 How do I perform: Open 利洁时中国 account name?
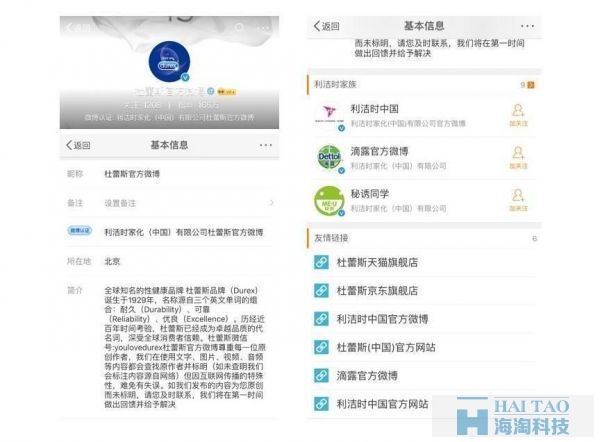click(375, 109)
